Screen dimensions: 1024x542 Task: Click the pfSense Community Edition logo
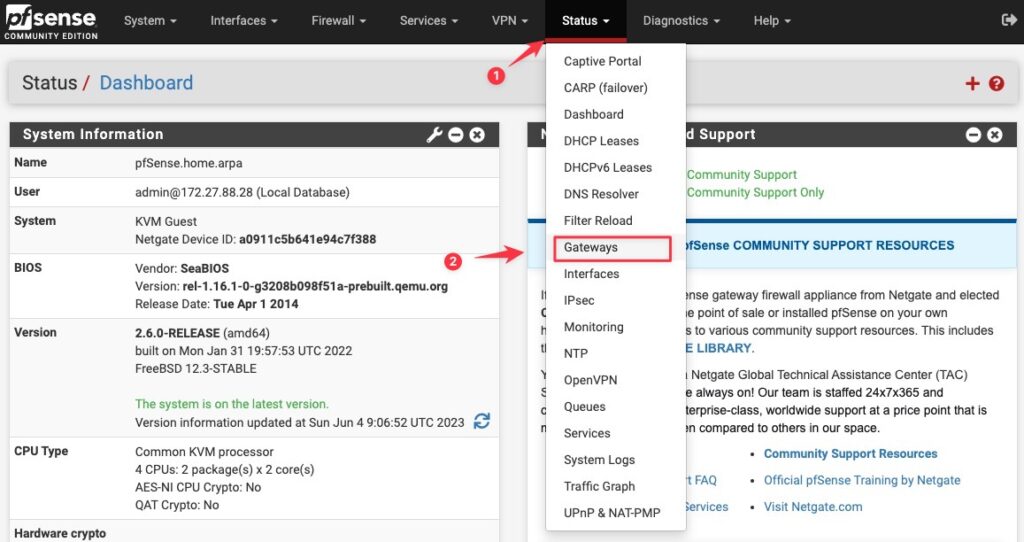point(51,22)
